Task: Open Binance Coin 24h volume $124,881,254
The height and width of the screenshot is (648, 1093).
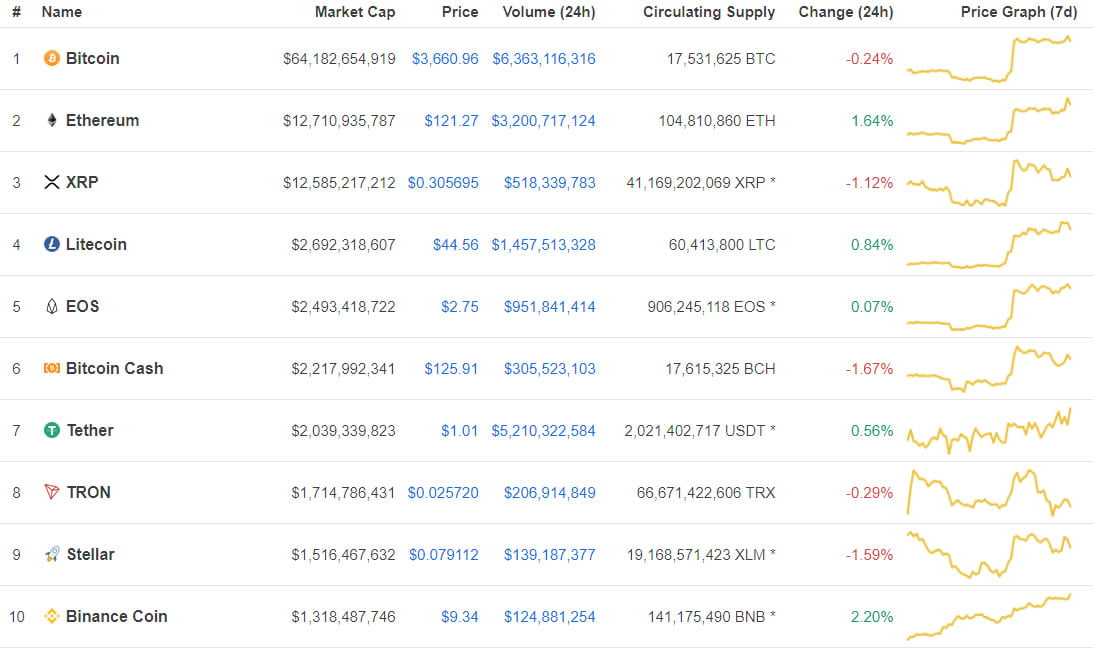Action: click(x=550, y=617)
